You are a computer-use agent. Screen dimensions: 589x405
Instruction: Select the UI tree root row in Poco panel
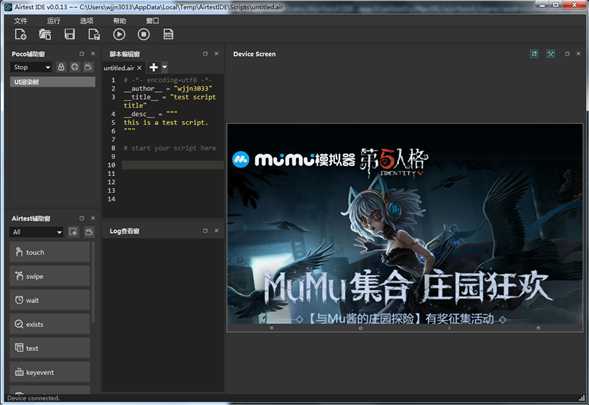[x=53, y=82]
